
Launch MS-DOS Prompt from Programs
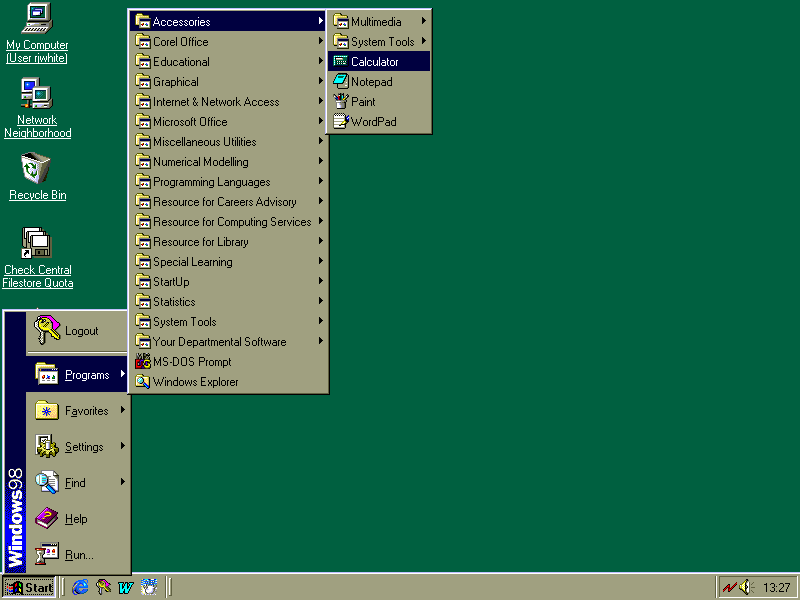pos(229,362)
